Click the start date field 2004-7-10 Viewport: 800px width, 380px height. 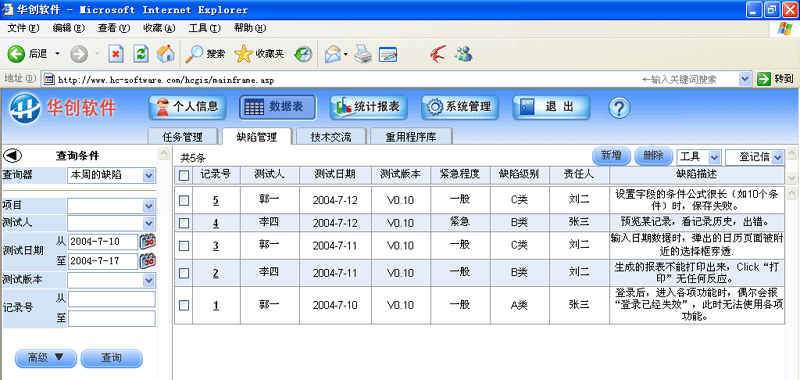[103, 241]
